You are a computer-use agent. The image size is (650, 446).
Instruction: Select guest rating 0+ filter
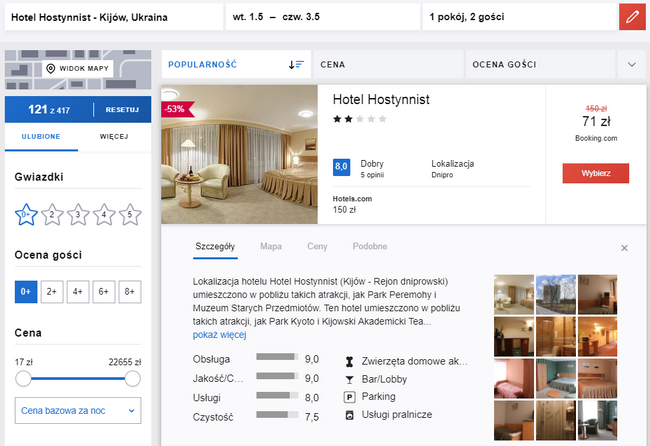[26, 292]
